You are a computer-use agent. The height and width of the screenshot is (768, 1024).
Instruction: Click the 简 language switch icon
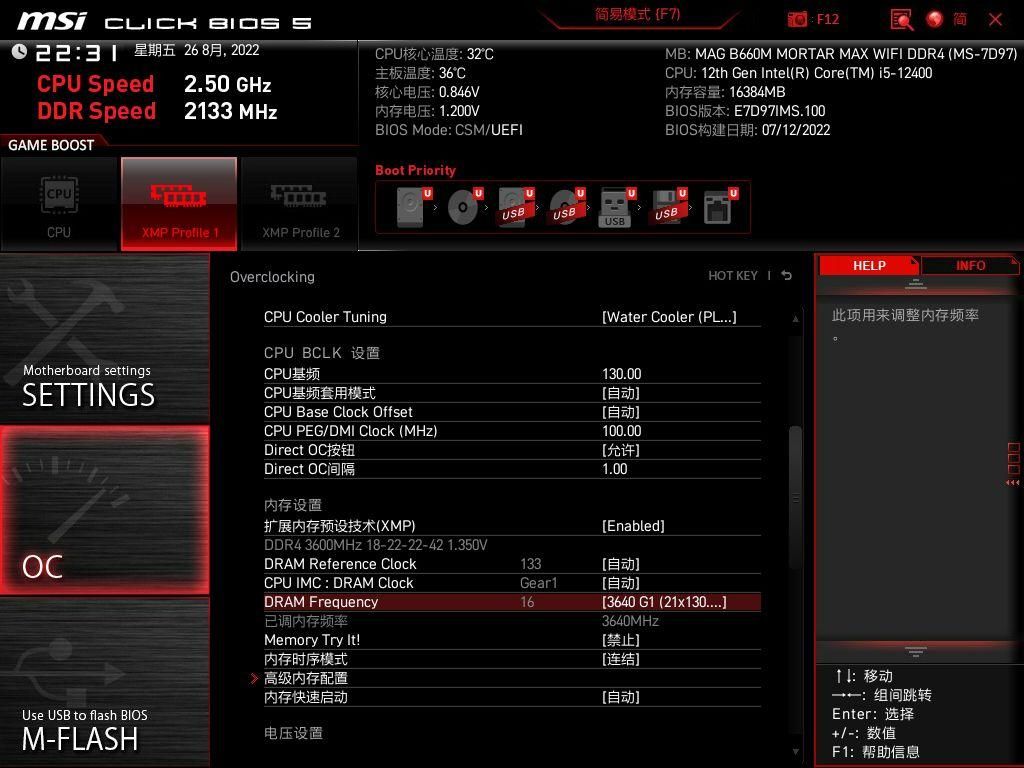coord(961,19)
